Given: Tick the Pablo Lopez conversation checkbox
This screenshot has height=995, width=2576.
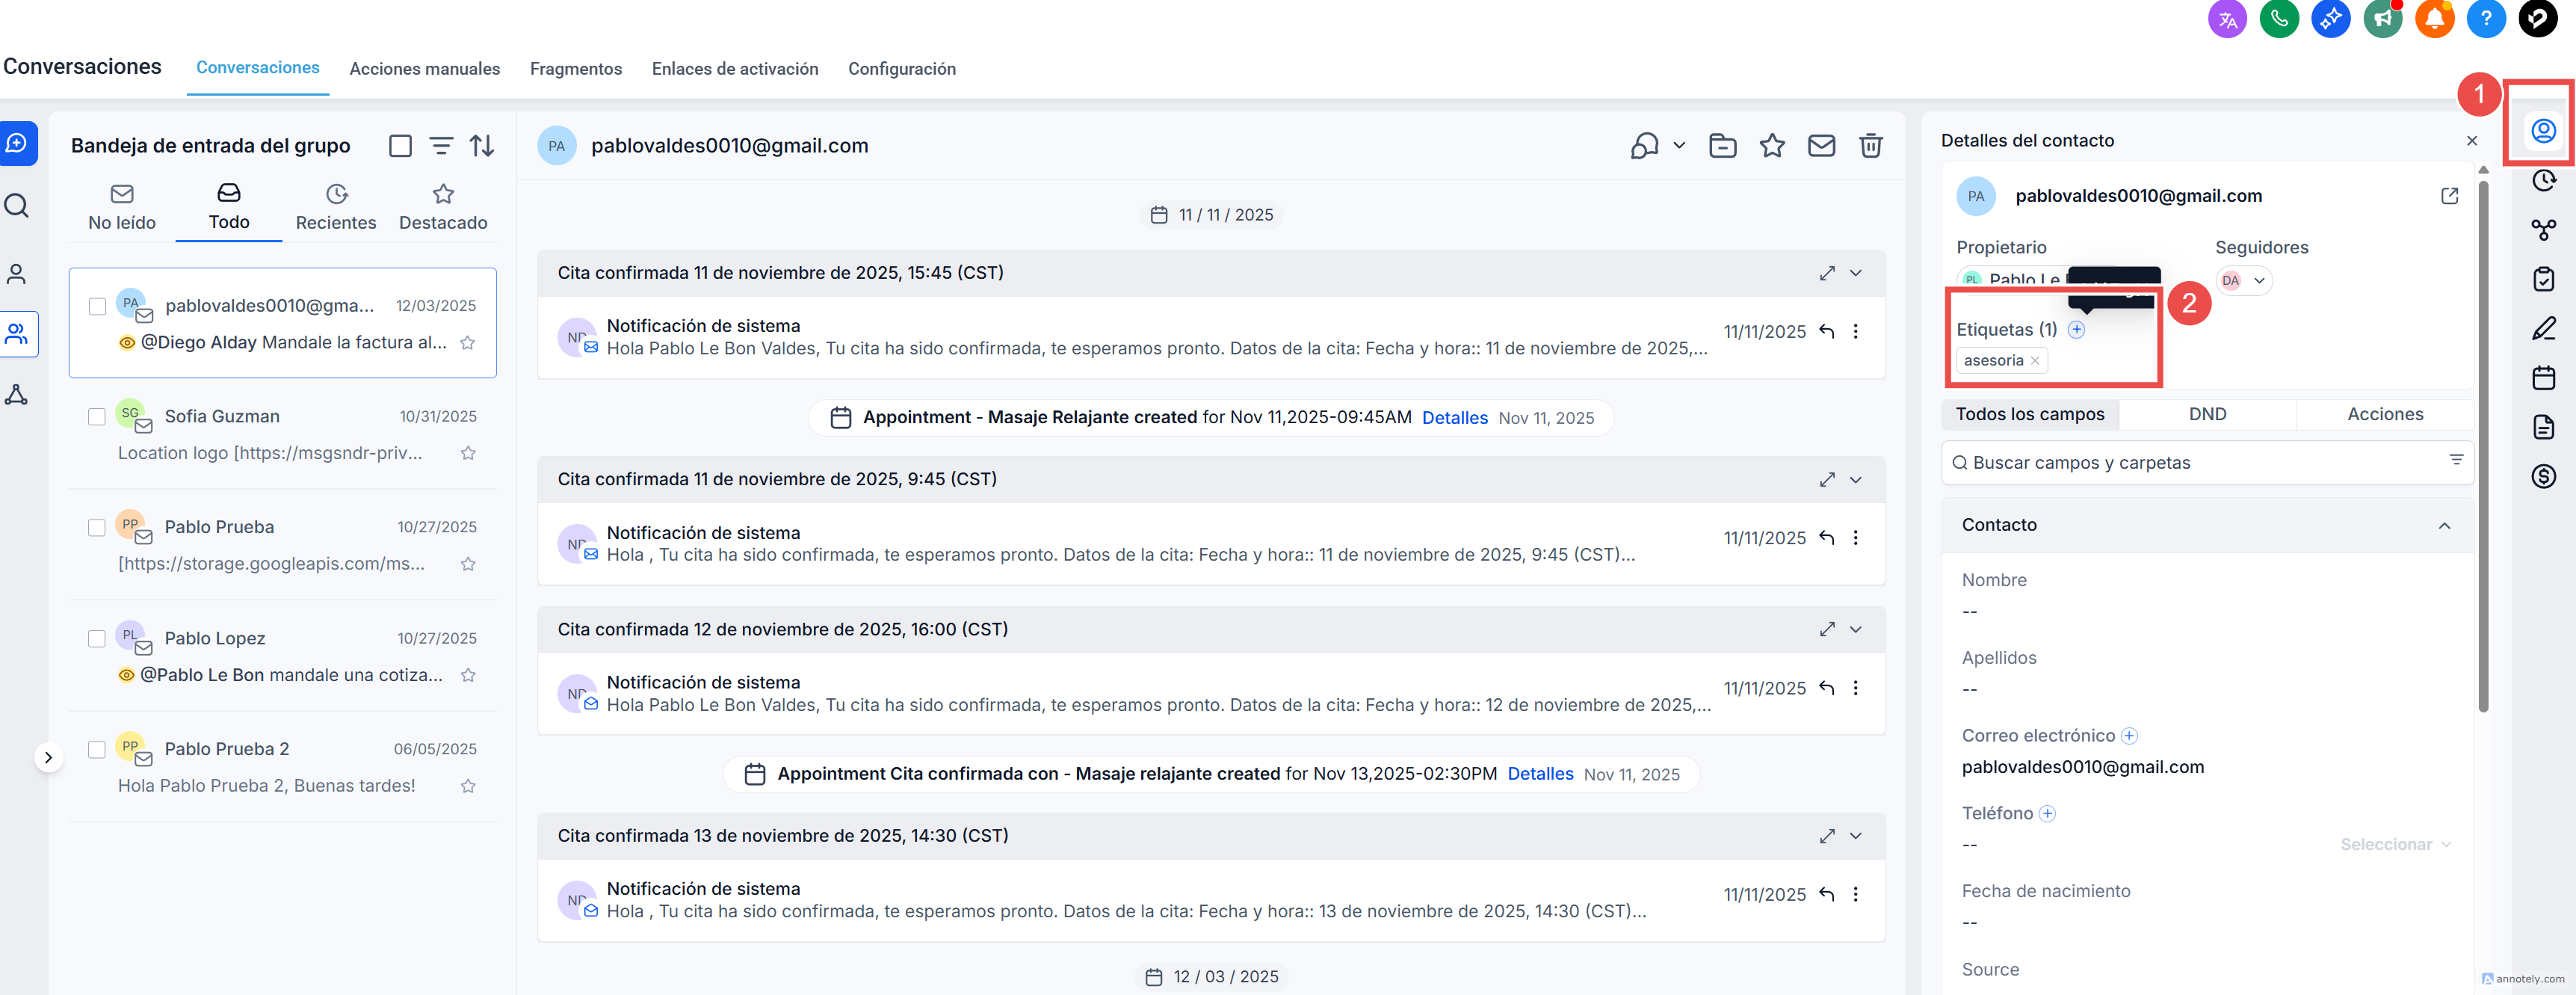Looking at the screenshot, I should 97,639.
